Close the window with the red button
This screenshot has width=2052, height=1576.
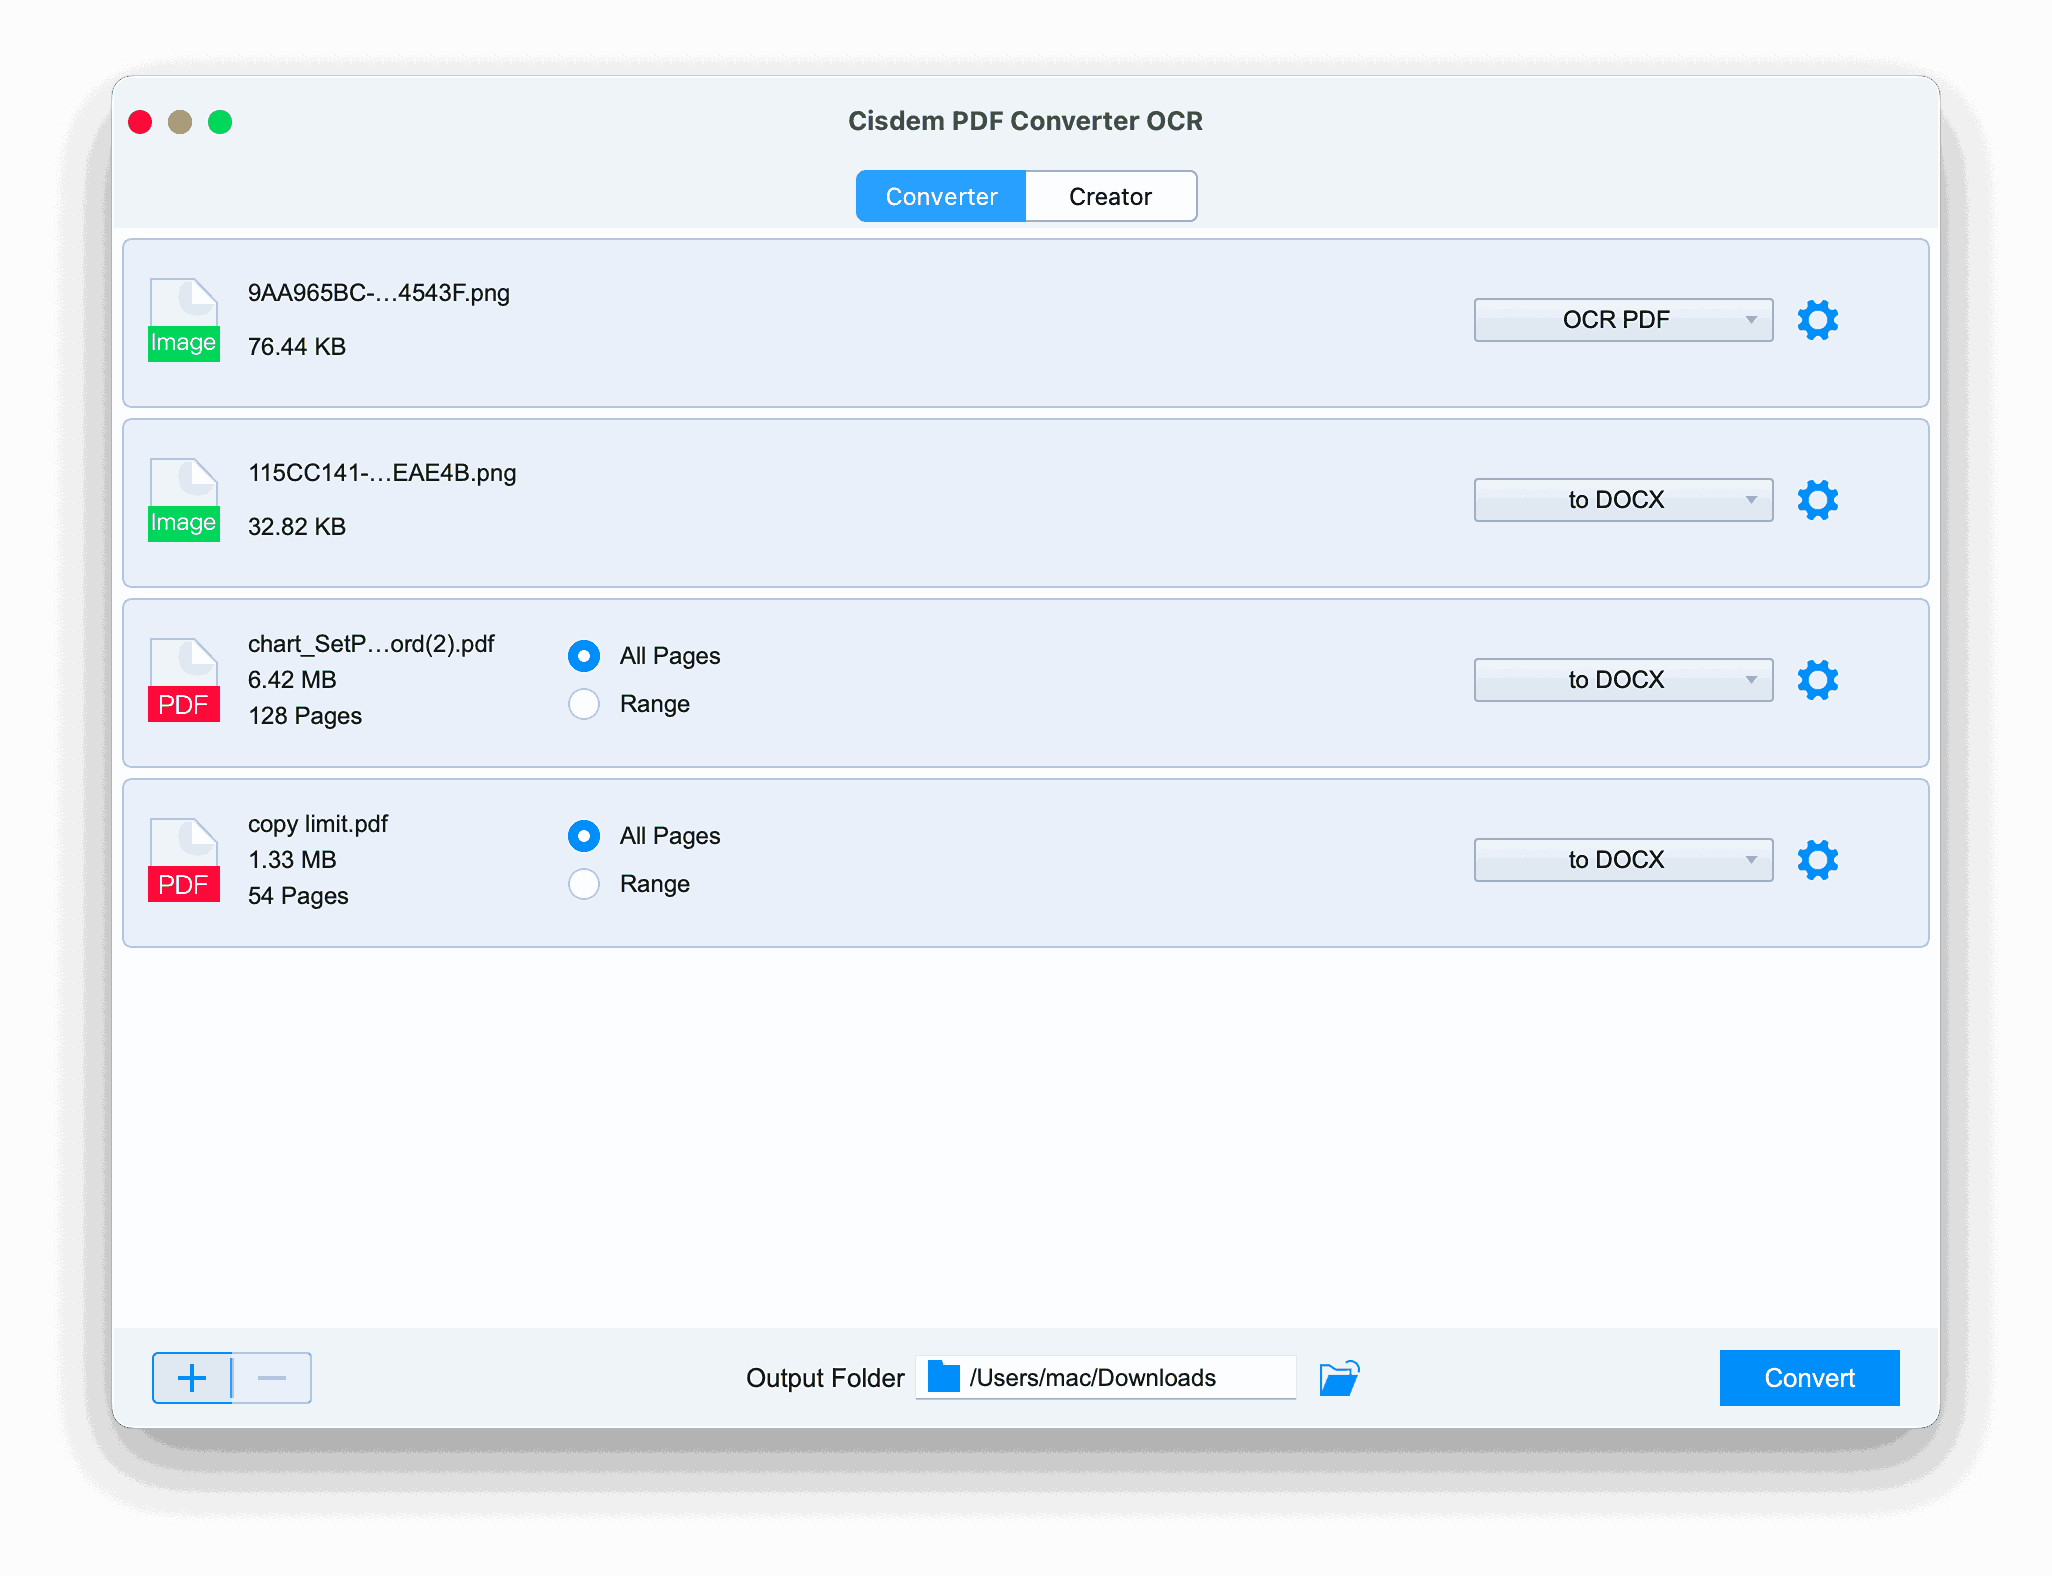(140, 122)
